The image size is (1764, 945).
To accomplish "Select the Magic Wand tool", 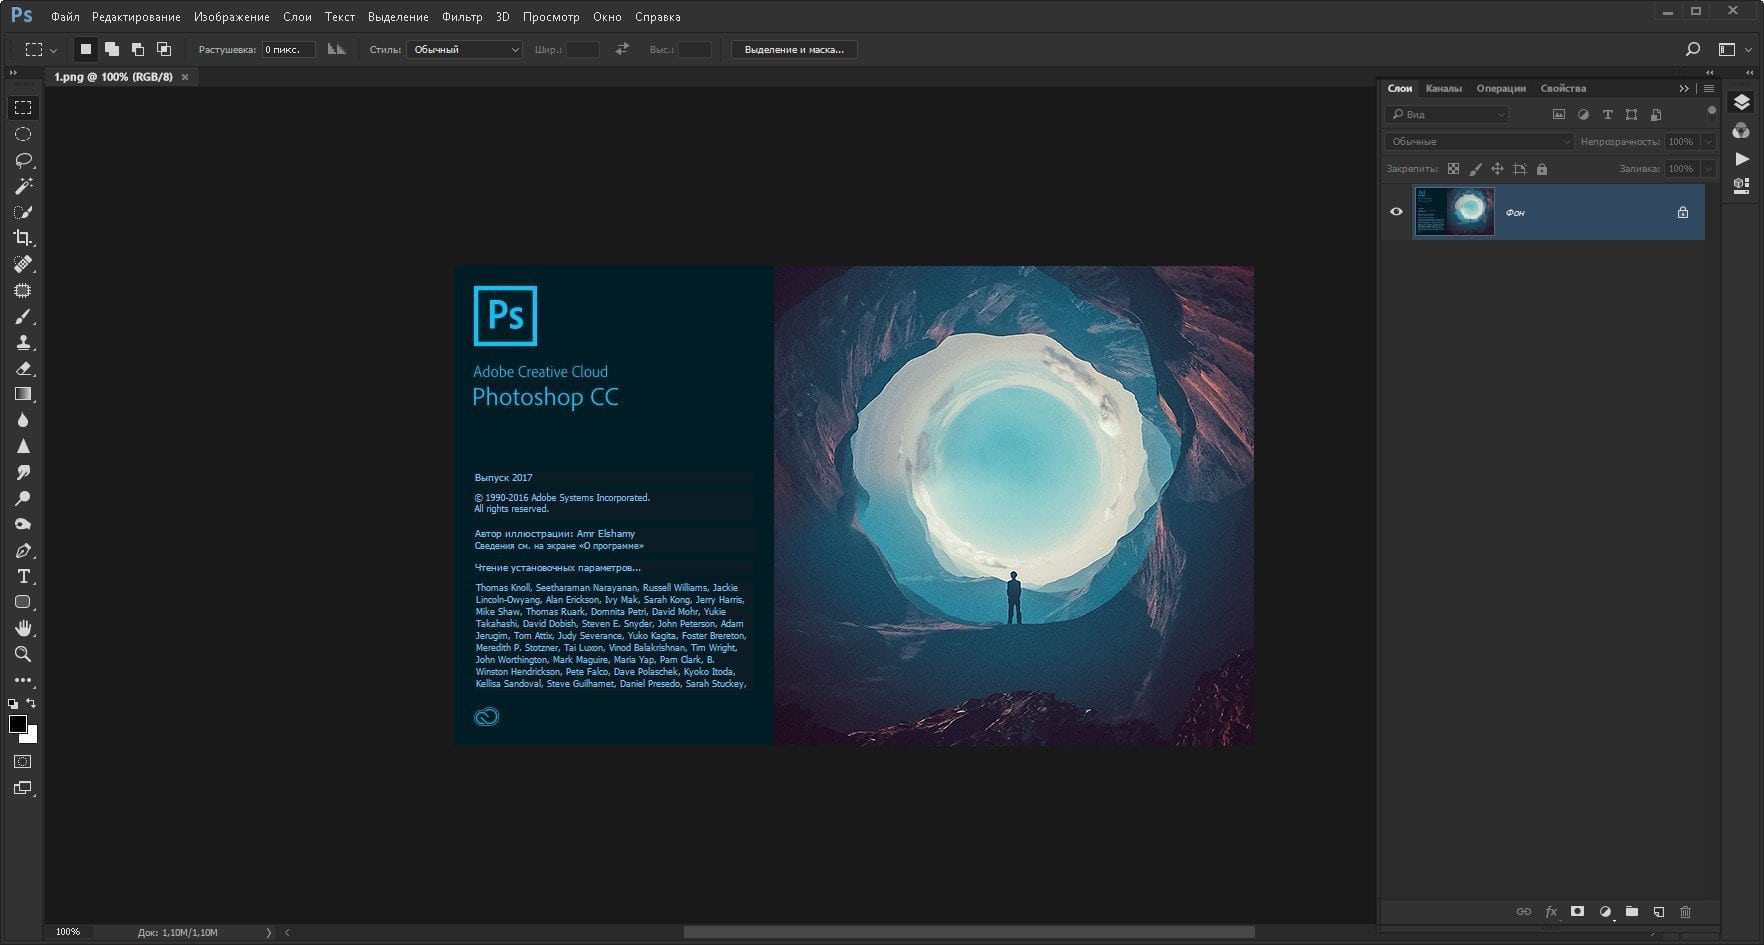I will (23, 186).
